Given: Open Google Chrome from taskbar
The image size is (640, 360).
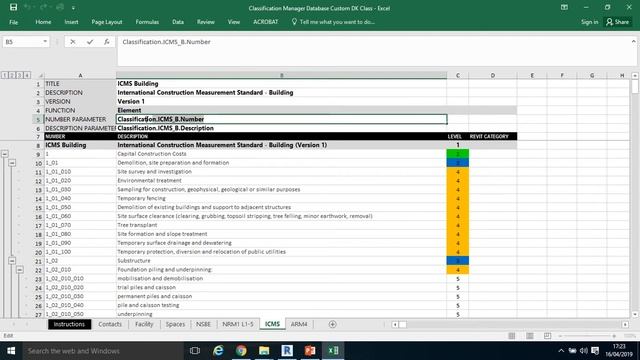Looking at the screenshot, I should click(241, 351).
